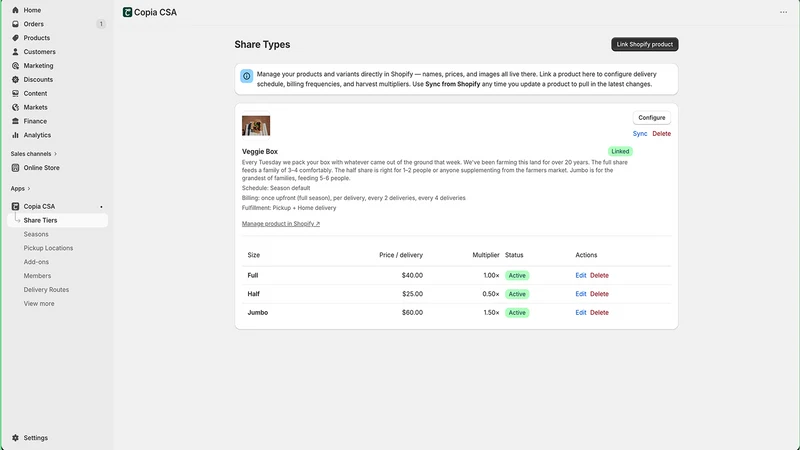Click the Active badge in Jumbo row
Screen dimensions: 800x450
(517, 313)
